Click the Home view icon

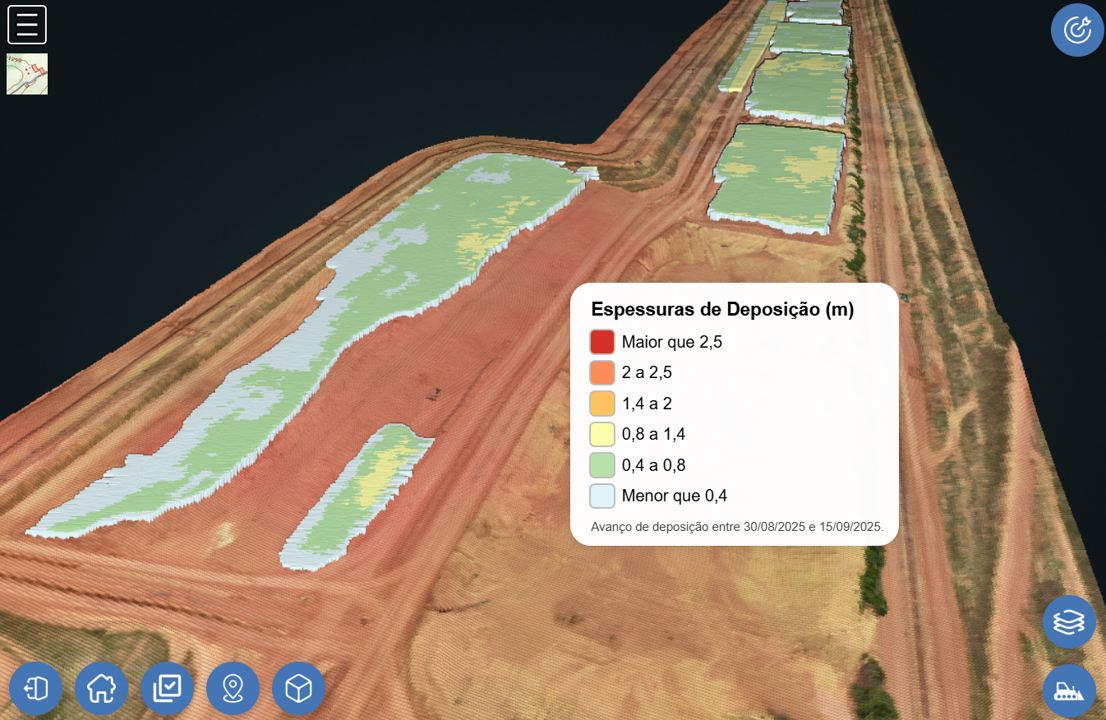click(101, 688)
